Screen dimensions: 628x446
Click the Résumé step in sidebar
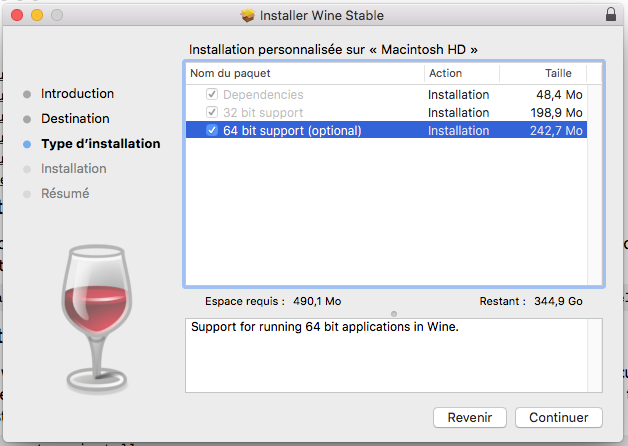pyautogui.click(x=65, y=194)
